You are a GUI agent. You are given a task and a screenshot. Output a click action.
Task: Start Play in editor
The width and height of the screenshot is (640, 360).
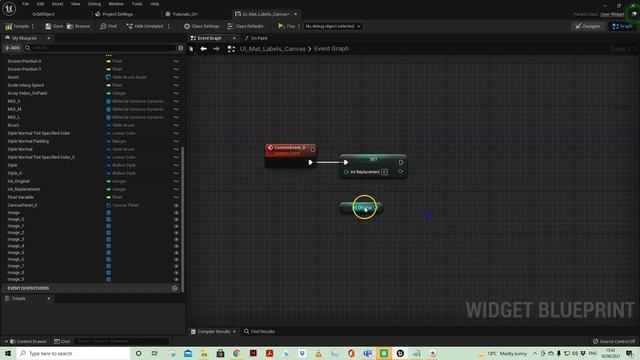coord(287,26)
